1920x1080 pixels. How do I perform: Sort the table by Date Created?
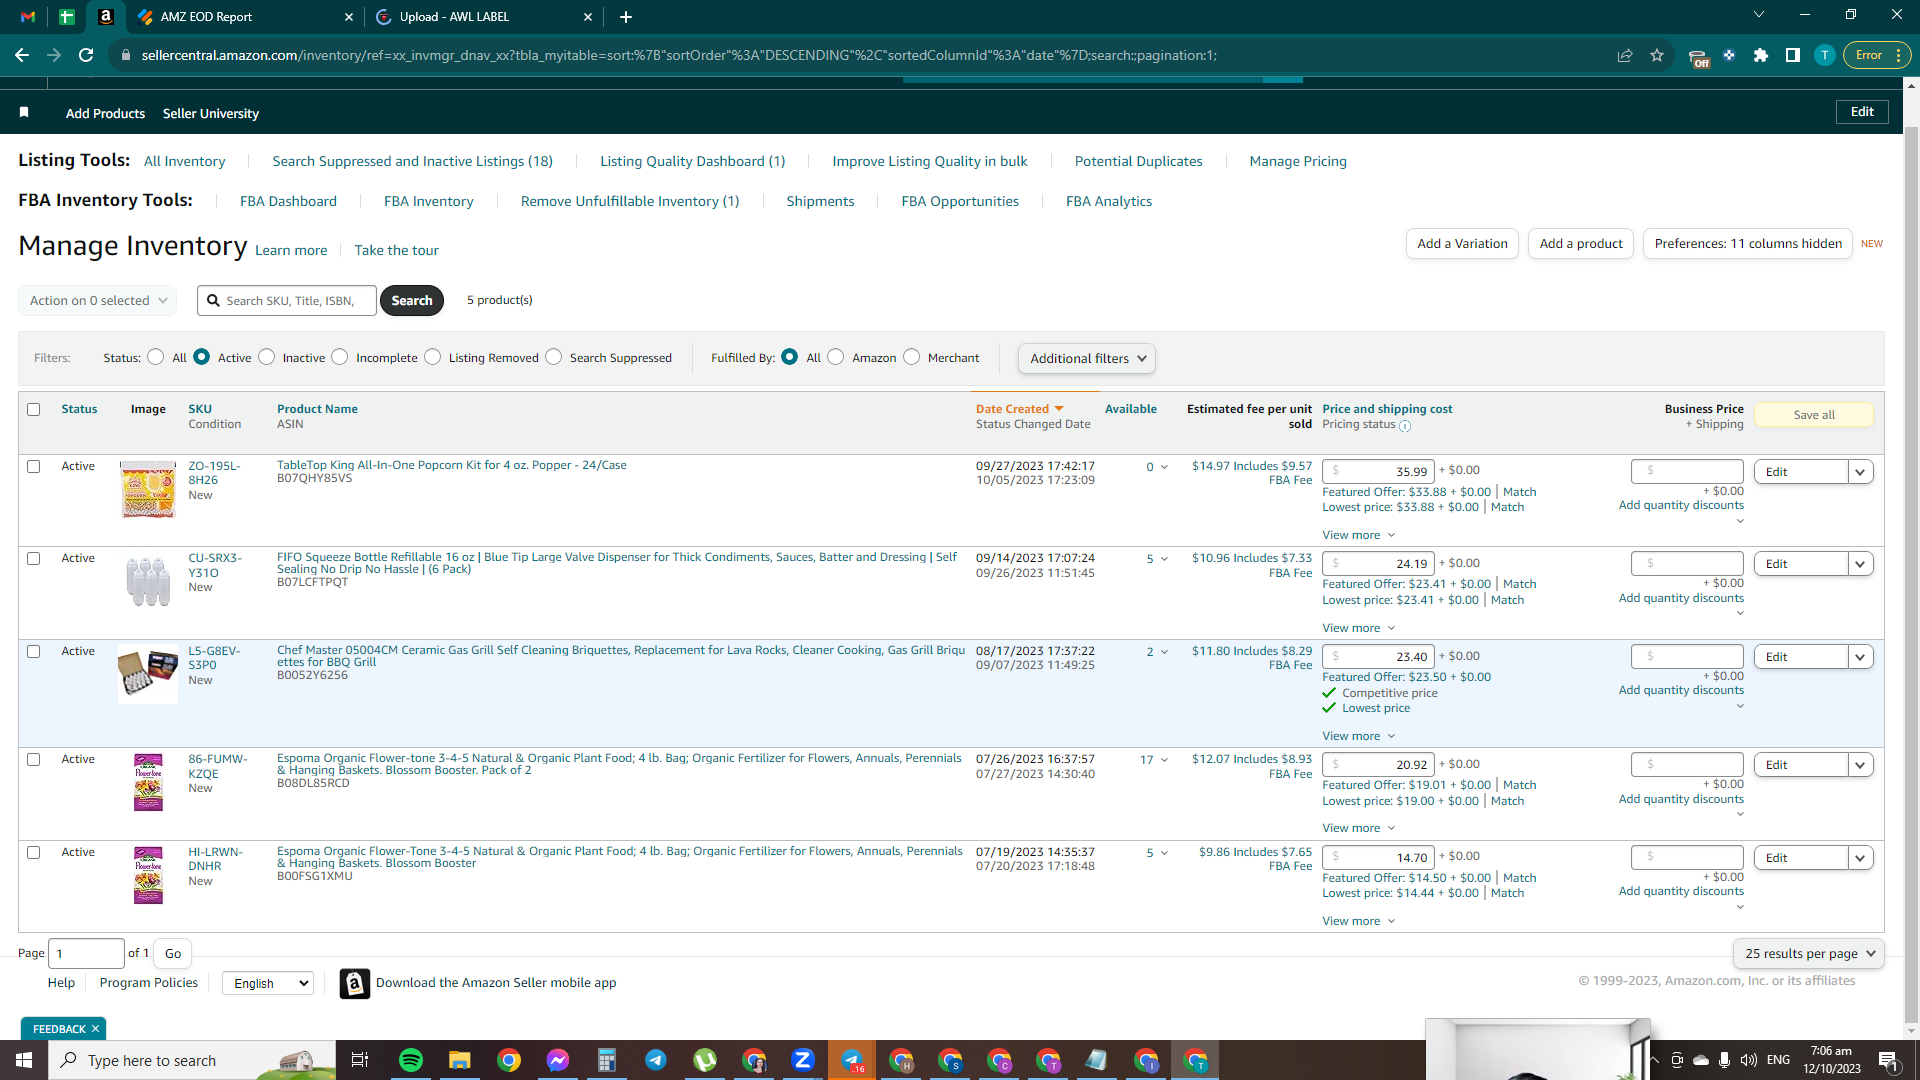click(1019, 409)
